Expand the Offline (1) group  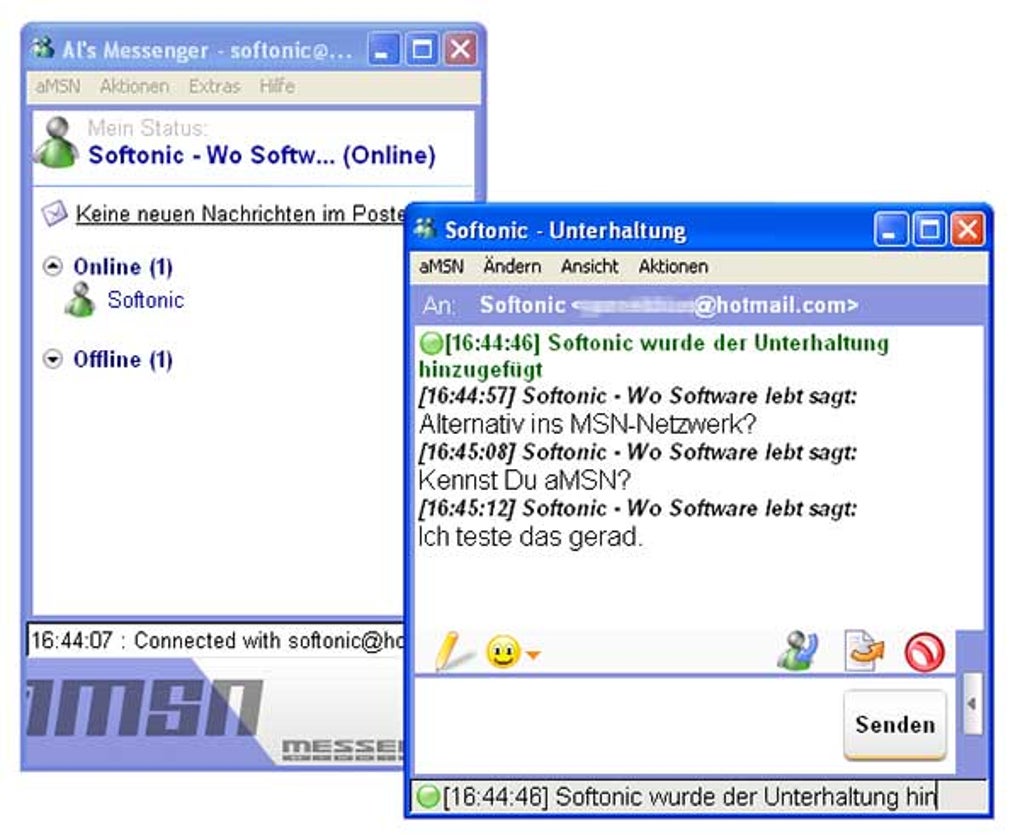(53, 359)
